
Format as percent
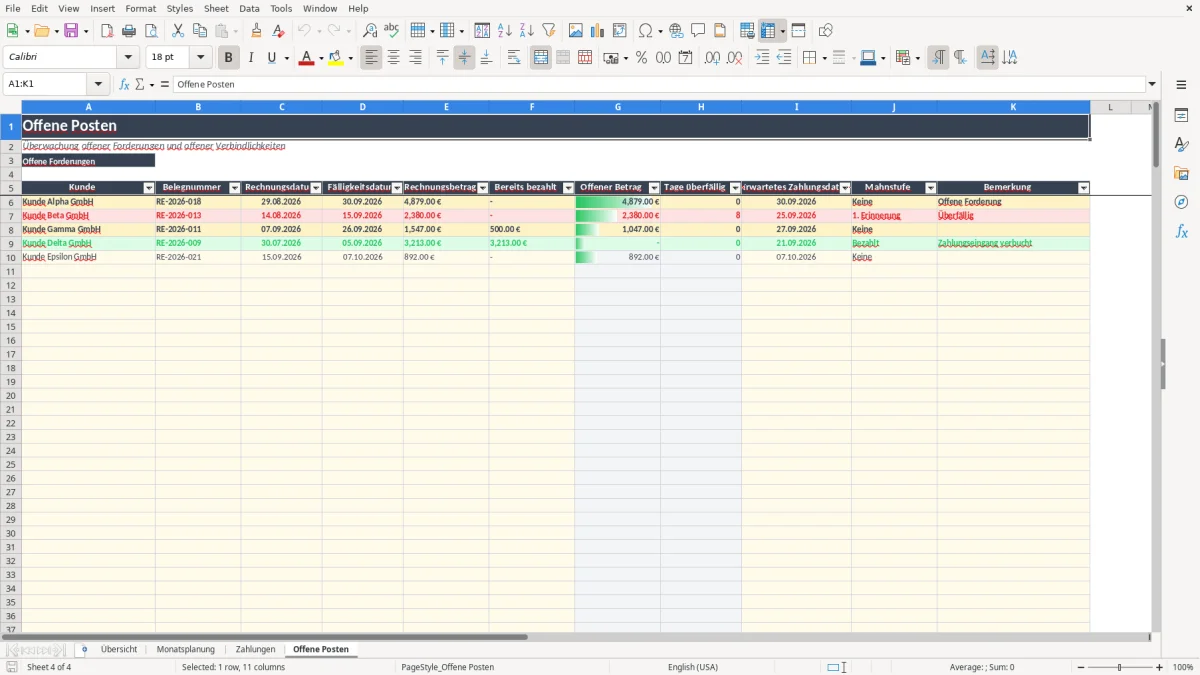(x=642, y=58)
